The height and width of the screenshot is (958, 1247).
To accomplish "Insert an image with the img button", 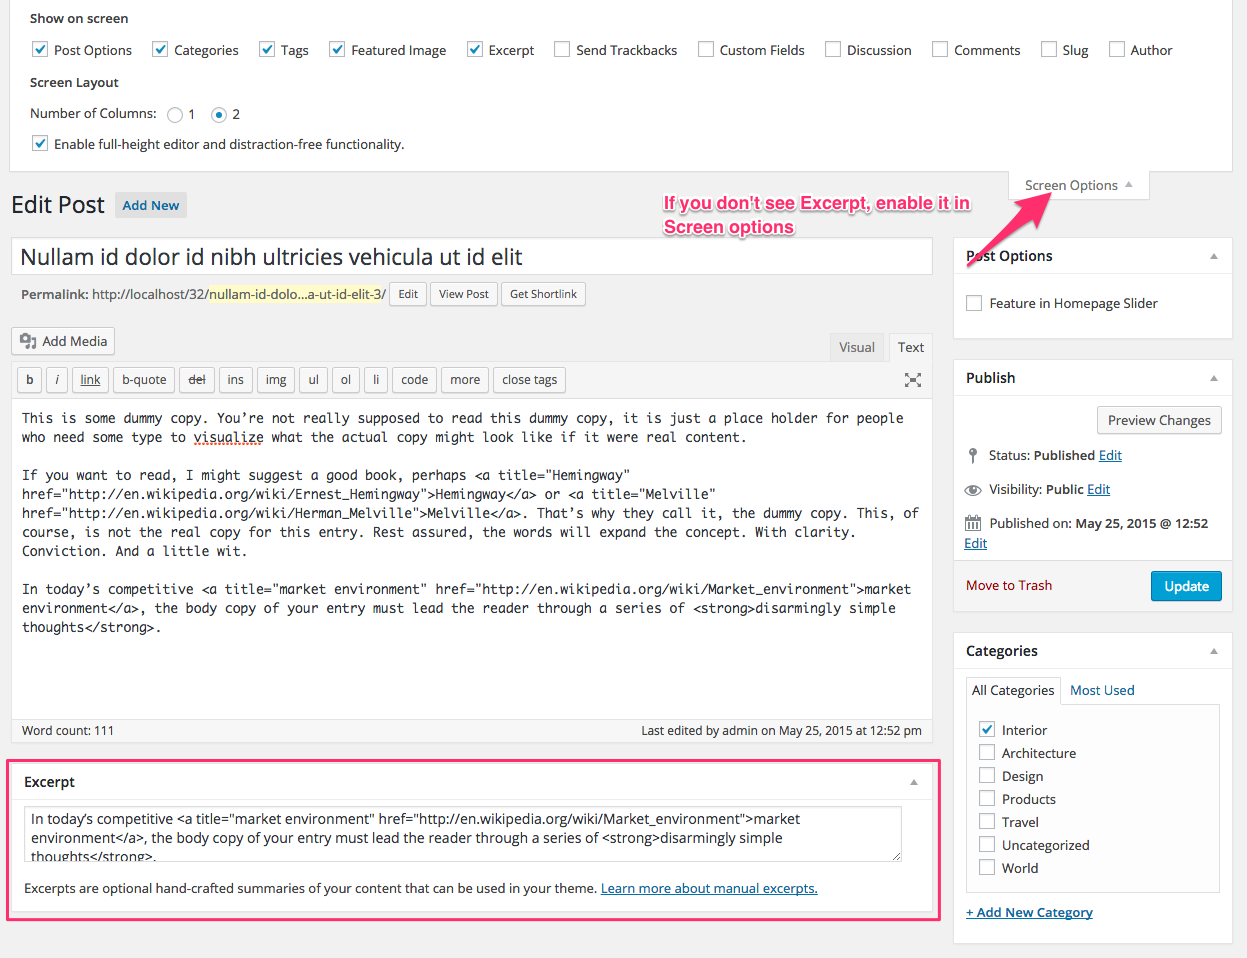I will pyautogui.click(x=276, y=380).
